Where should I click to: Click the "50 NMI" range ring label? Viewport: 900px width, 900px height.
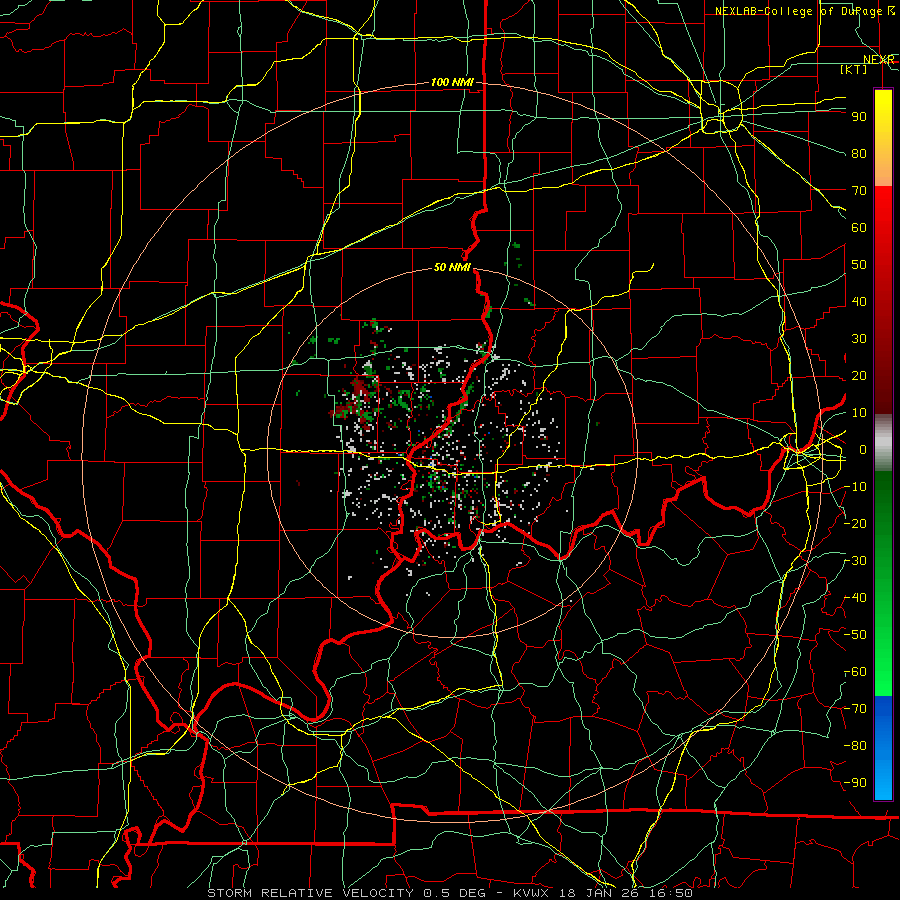pyautogui.click(x=452, y=267)
